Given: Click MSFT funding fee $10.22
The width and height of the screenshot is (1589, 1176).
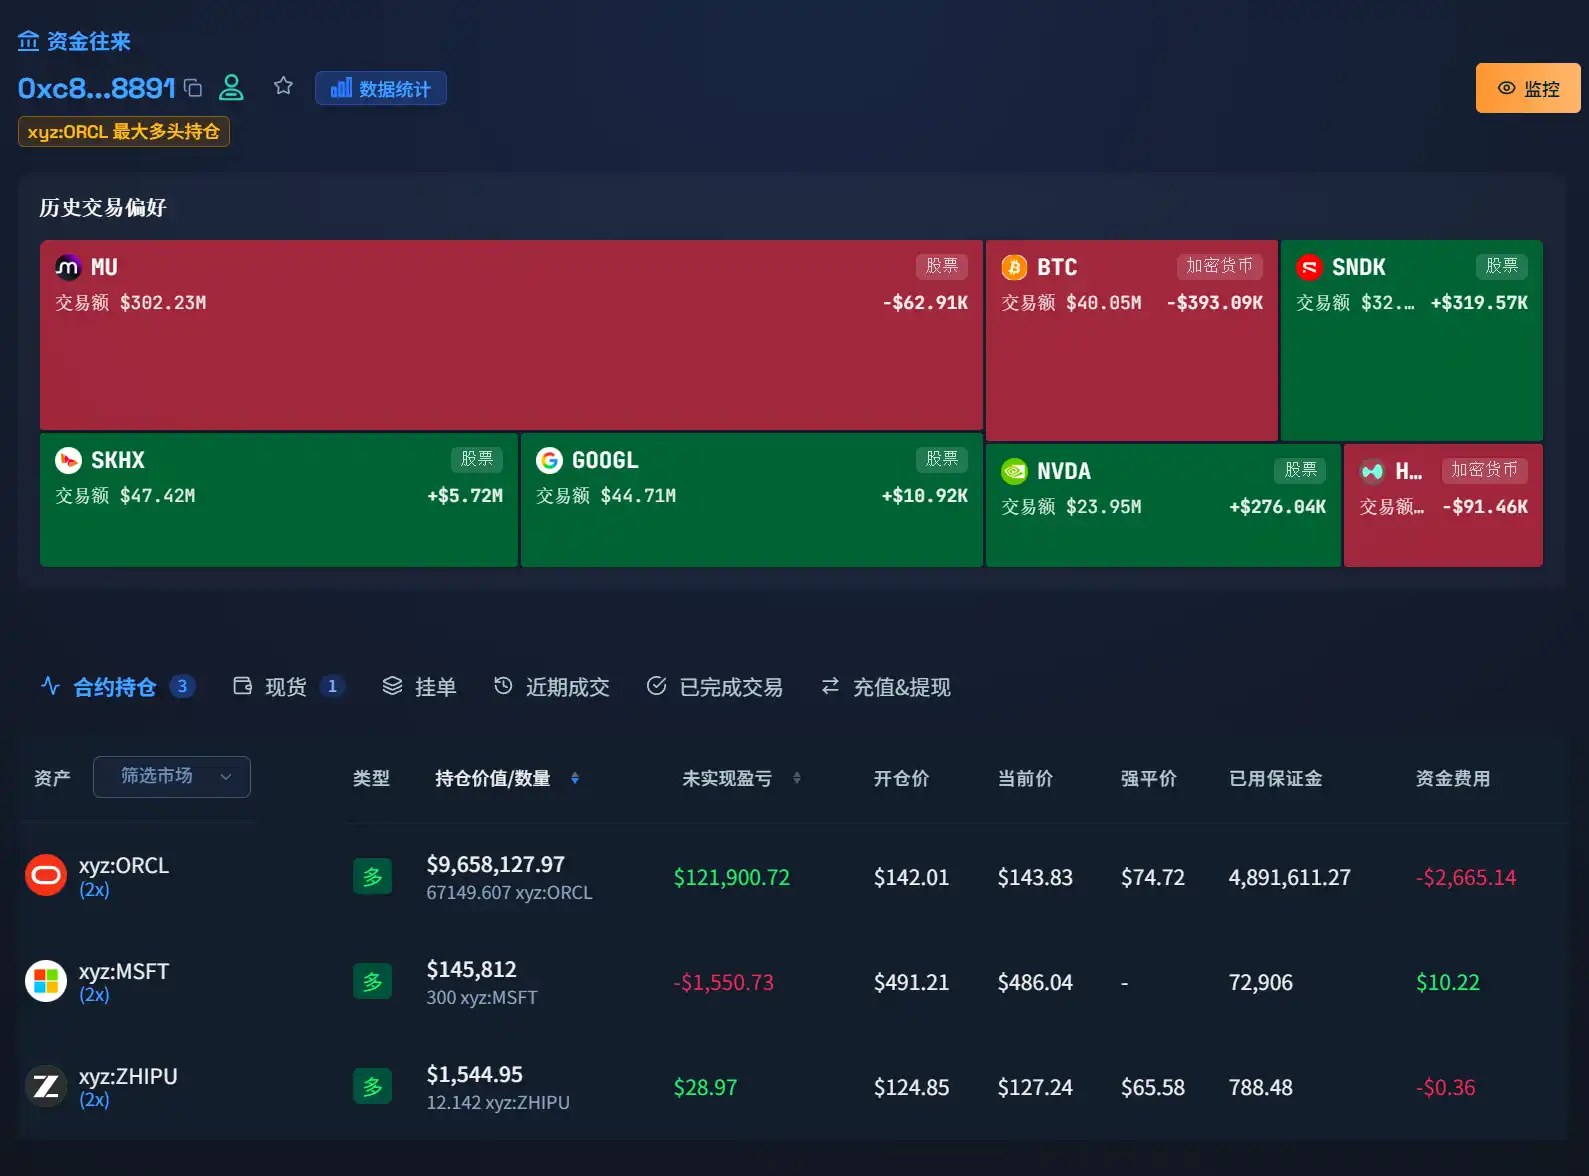Looking at the screenshot, I should (x=1448, y=982).
